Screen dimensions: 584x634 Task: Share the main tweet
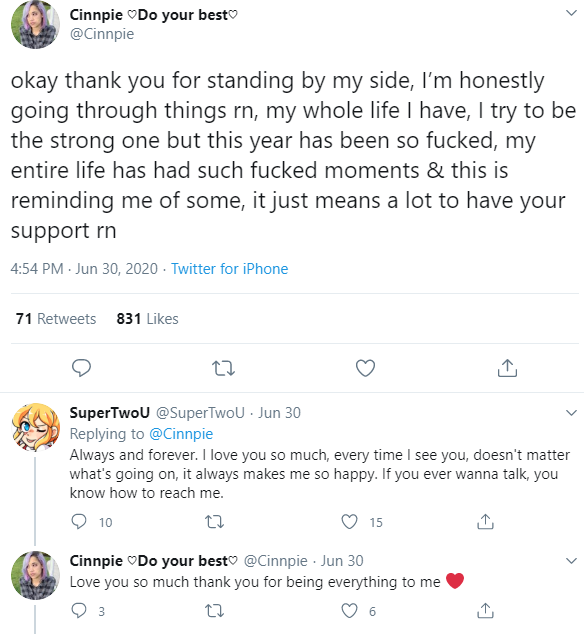click(507, 368)
